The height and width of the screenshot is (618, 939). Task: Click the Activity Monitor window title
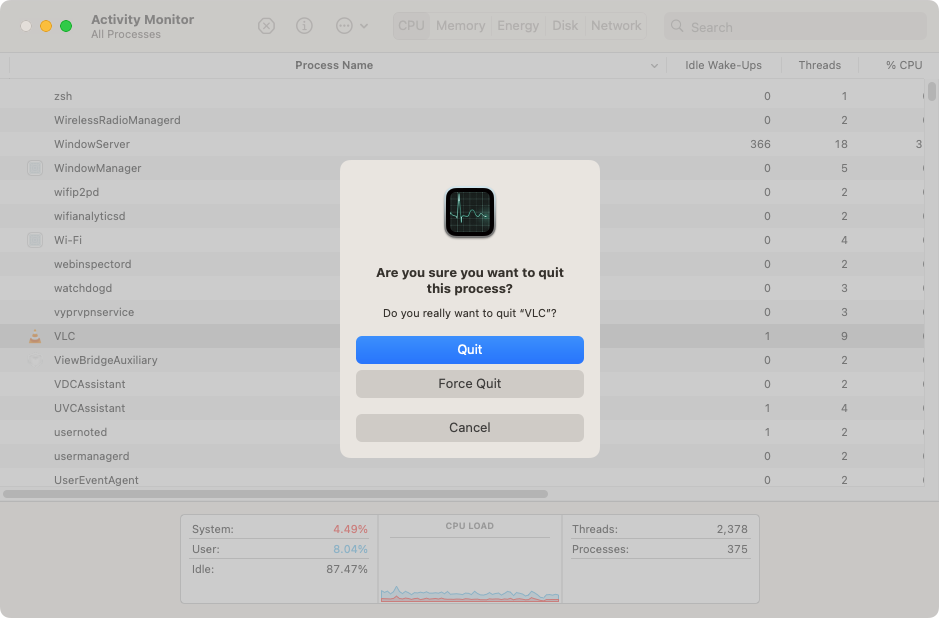143,19
